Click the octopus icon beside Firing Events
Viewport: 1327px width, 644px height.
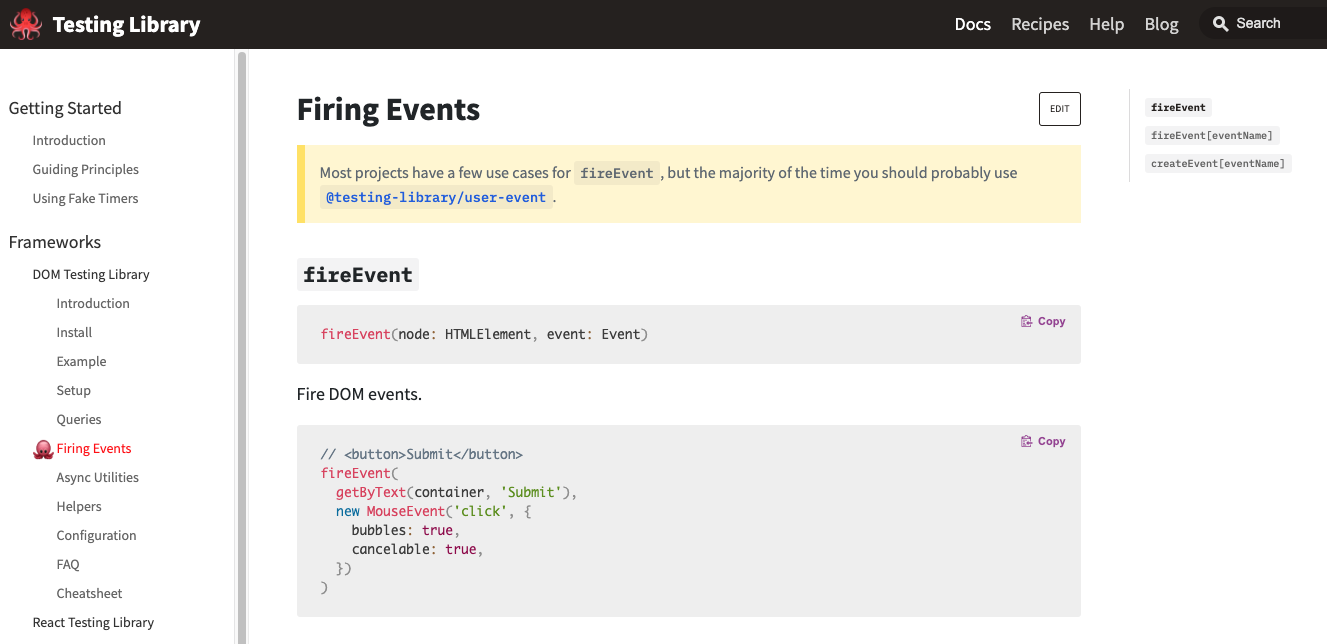pyautogui.click(x=43, y=449)
